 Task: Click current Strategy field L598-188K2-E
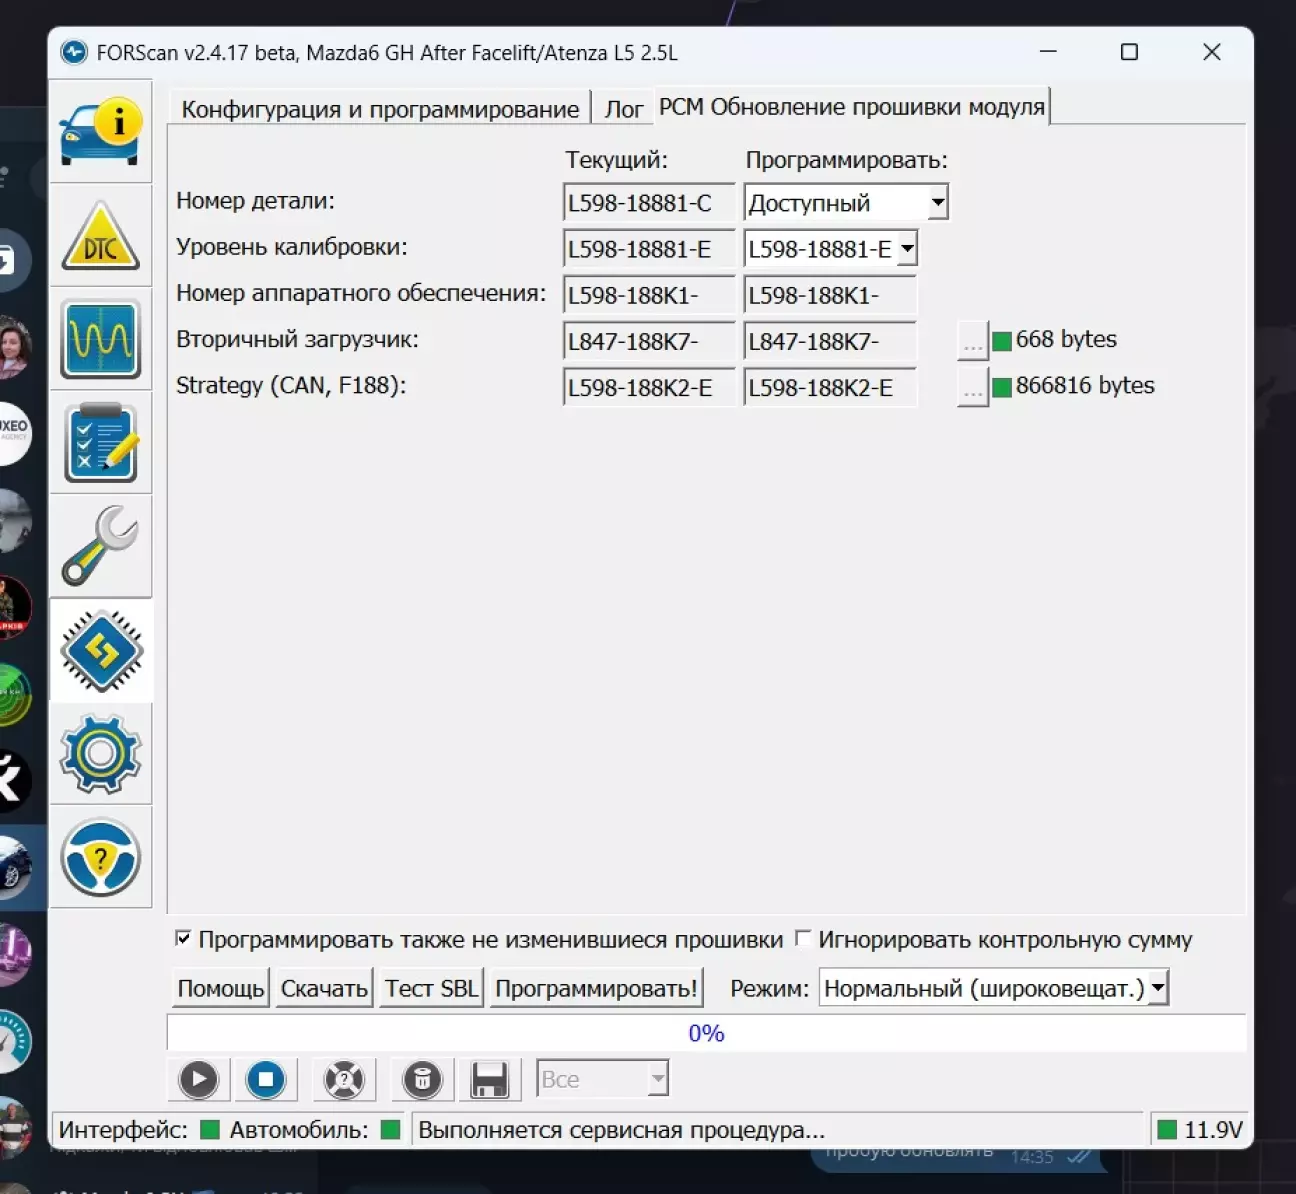(649, 387)
